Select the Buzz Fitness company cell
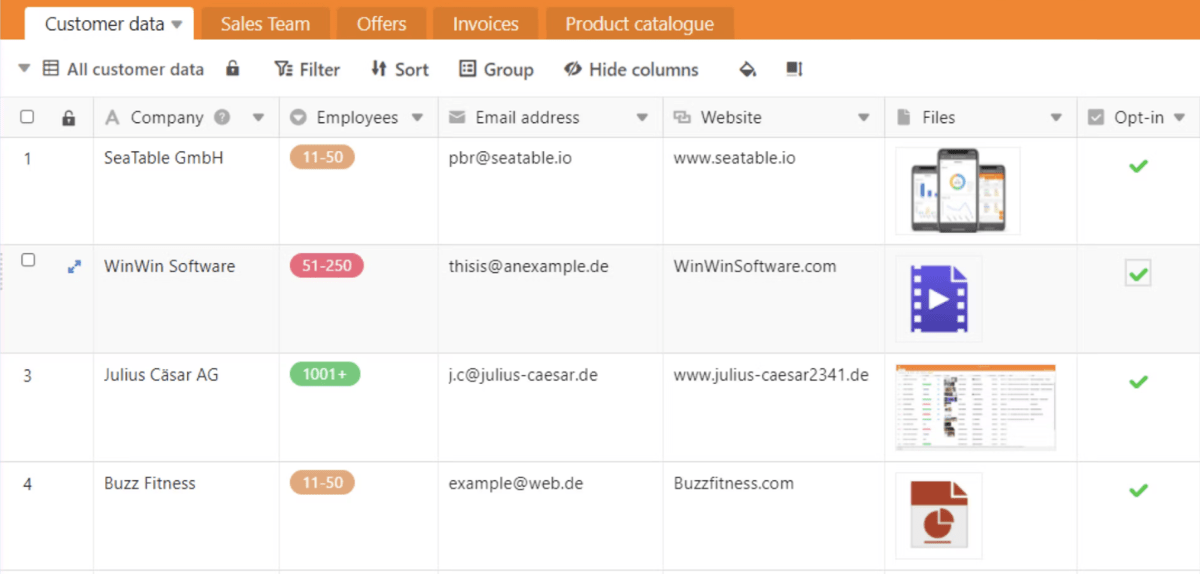1200x574 pixels. coord(186,515)
